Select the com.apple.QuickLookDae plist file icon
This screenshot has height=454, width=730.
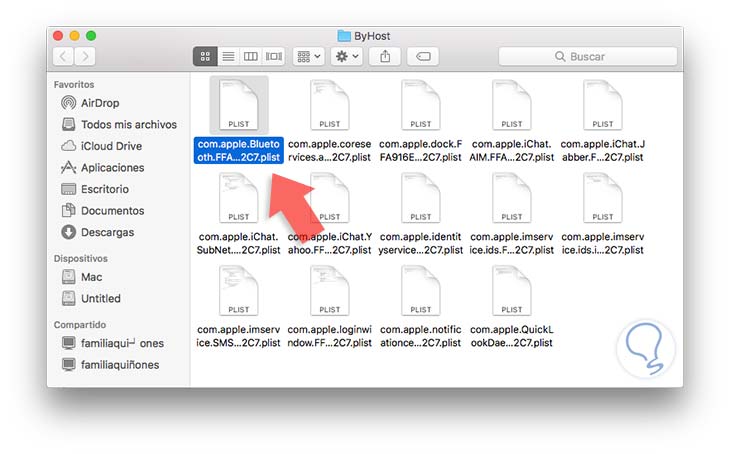[512, 290]
